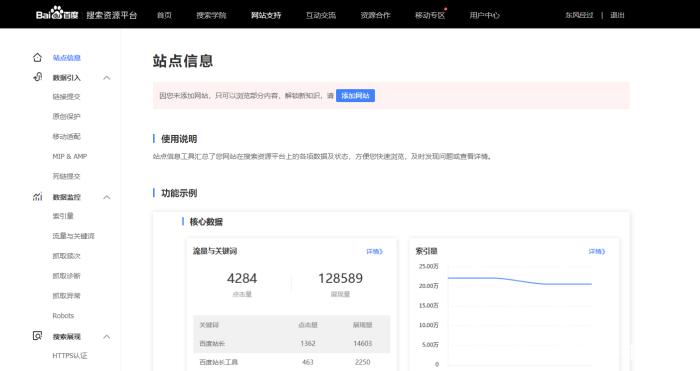Click the 百度站长工具 keyword row

(x=292, y=362)
